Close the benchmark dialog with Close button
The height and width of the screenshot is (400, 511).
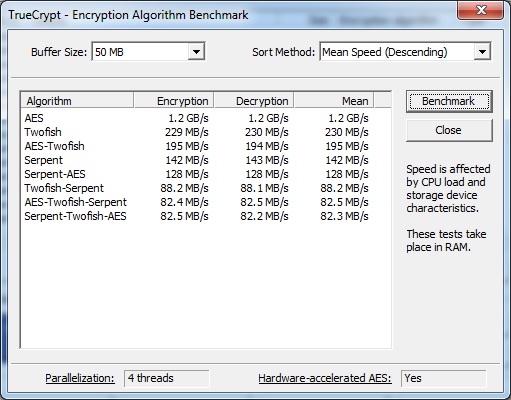[x=449, y=130]
